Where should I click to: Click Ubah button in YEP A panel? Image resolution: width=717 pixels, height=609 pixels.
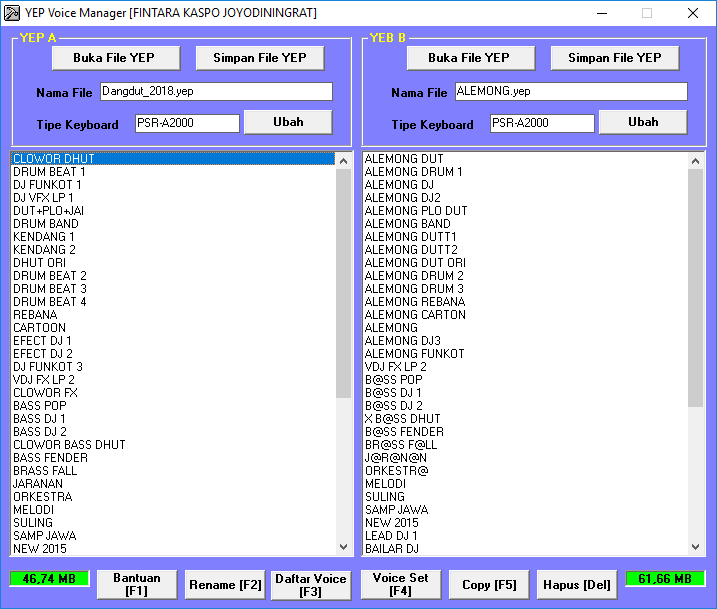[x=288, y=122]
